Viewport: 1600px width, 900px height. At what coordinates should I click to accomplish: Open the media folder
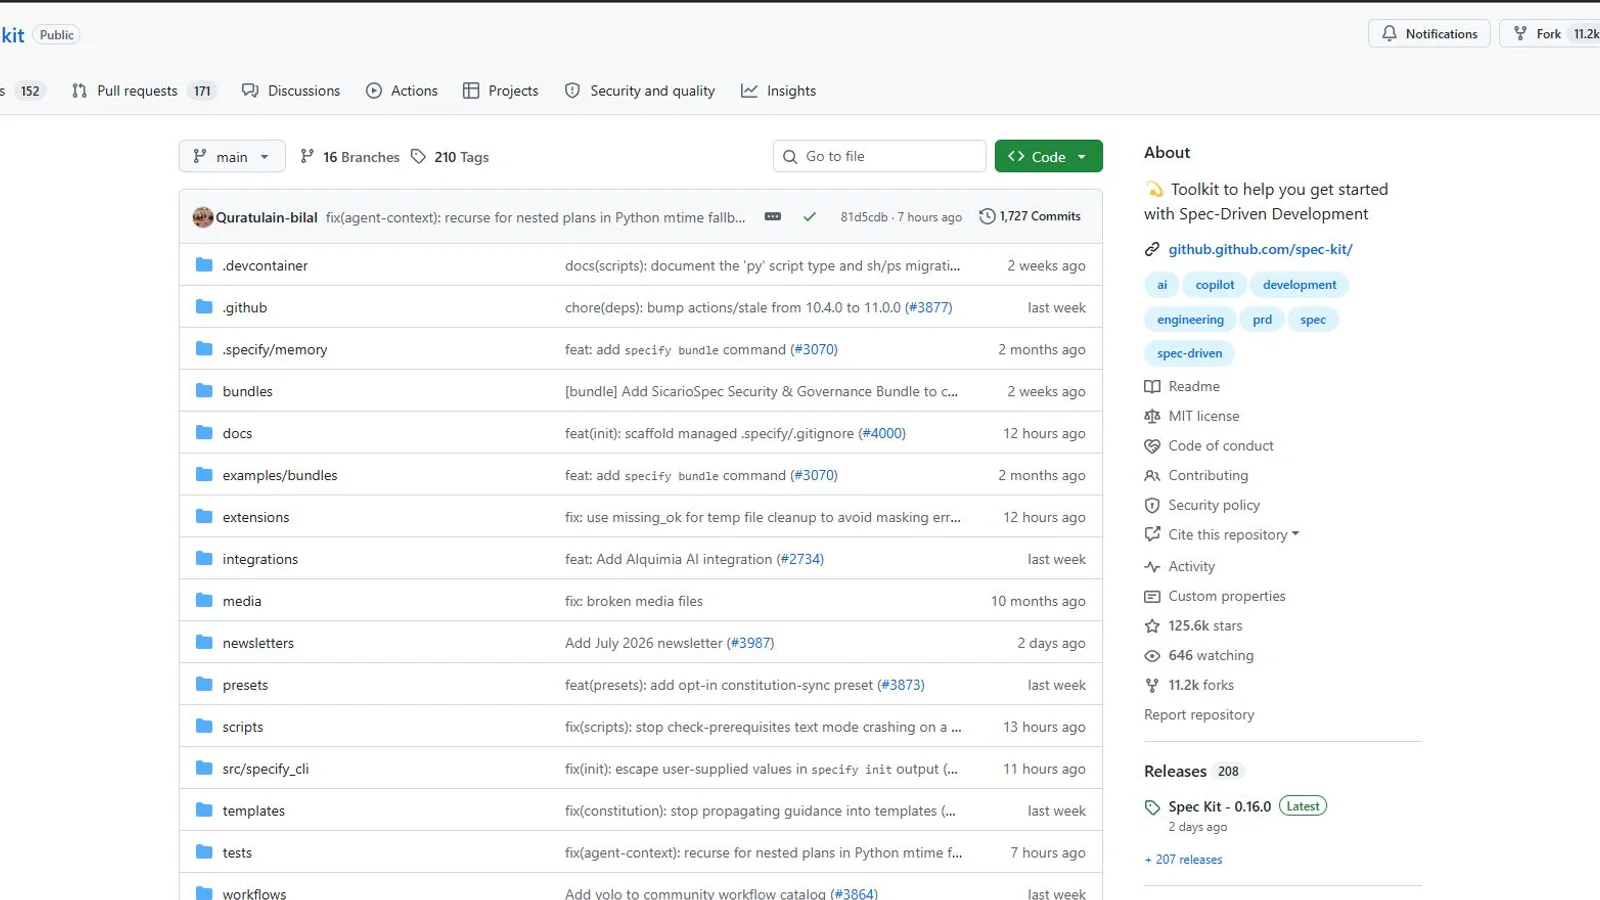pyautogui.click(x=242, y=602)
